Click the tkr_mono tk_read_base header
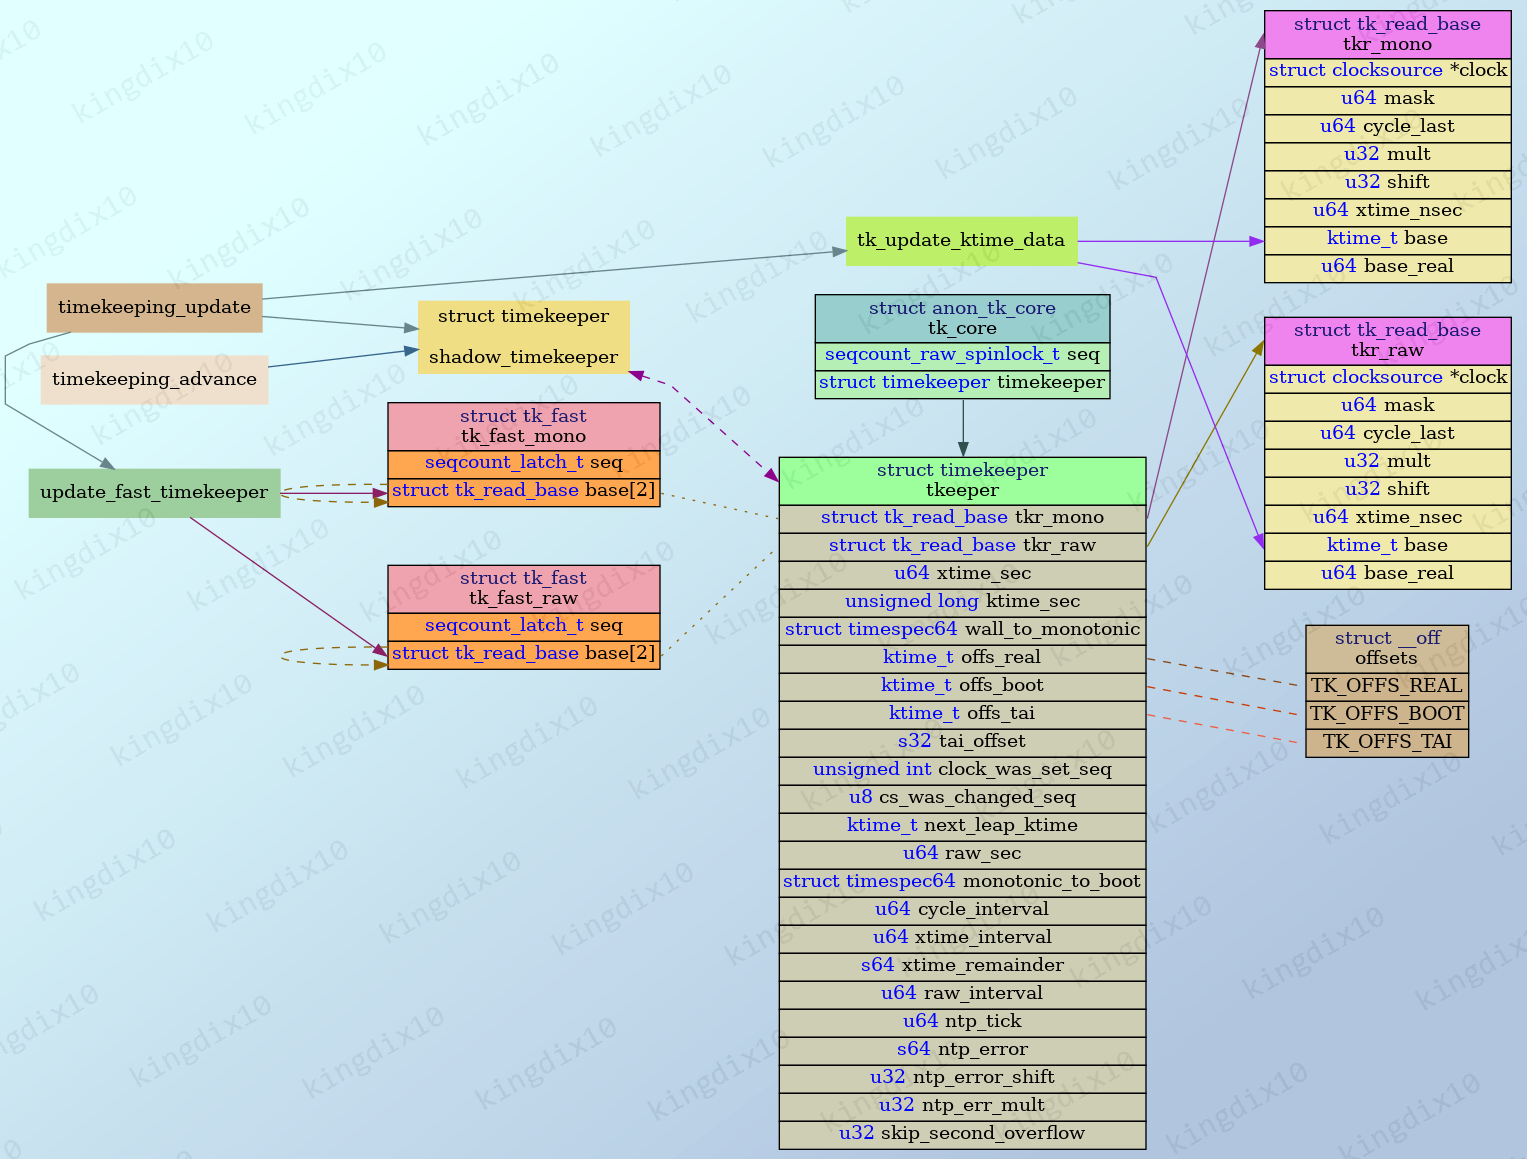 1387,35
